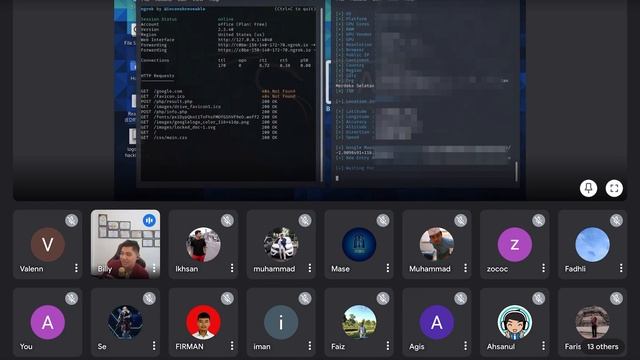
Task: Open more options for Billy
Action: pyautogui.click(x=154, y=268)
